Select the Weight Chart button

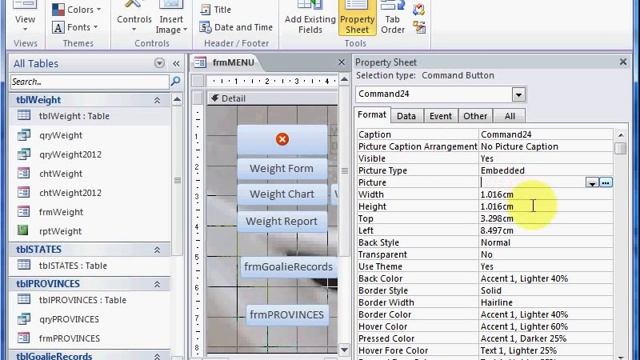282,194
